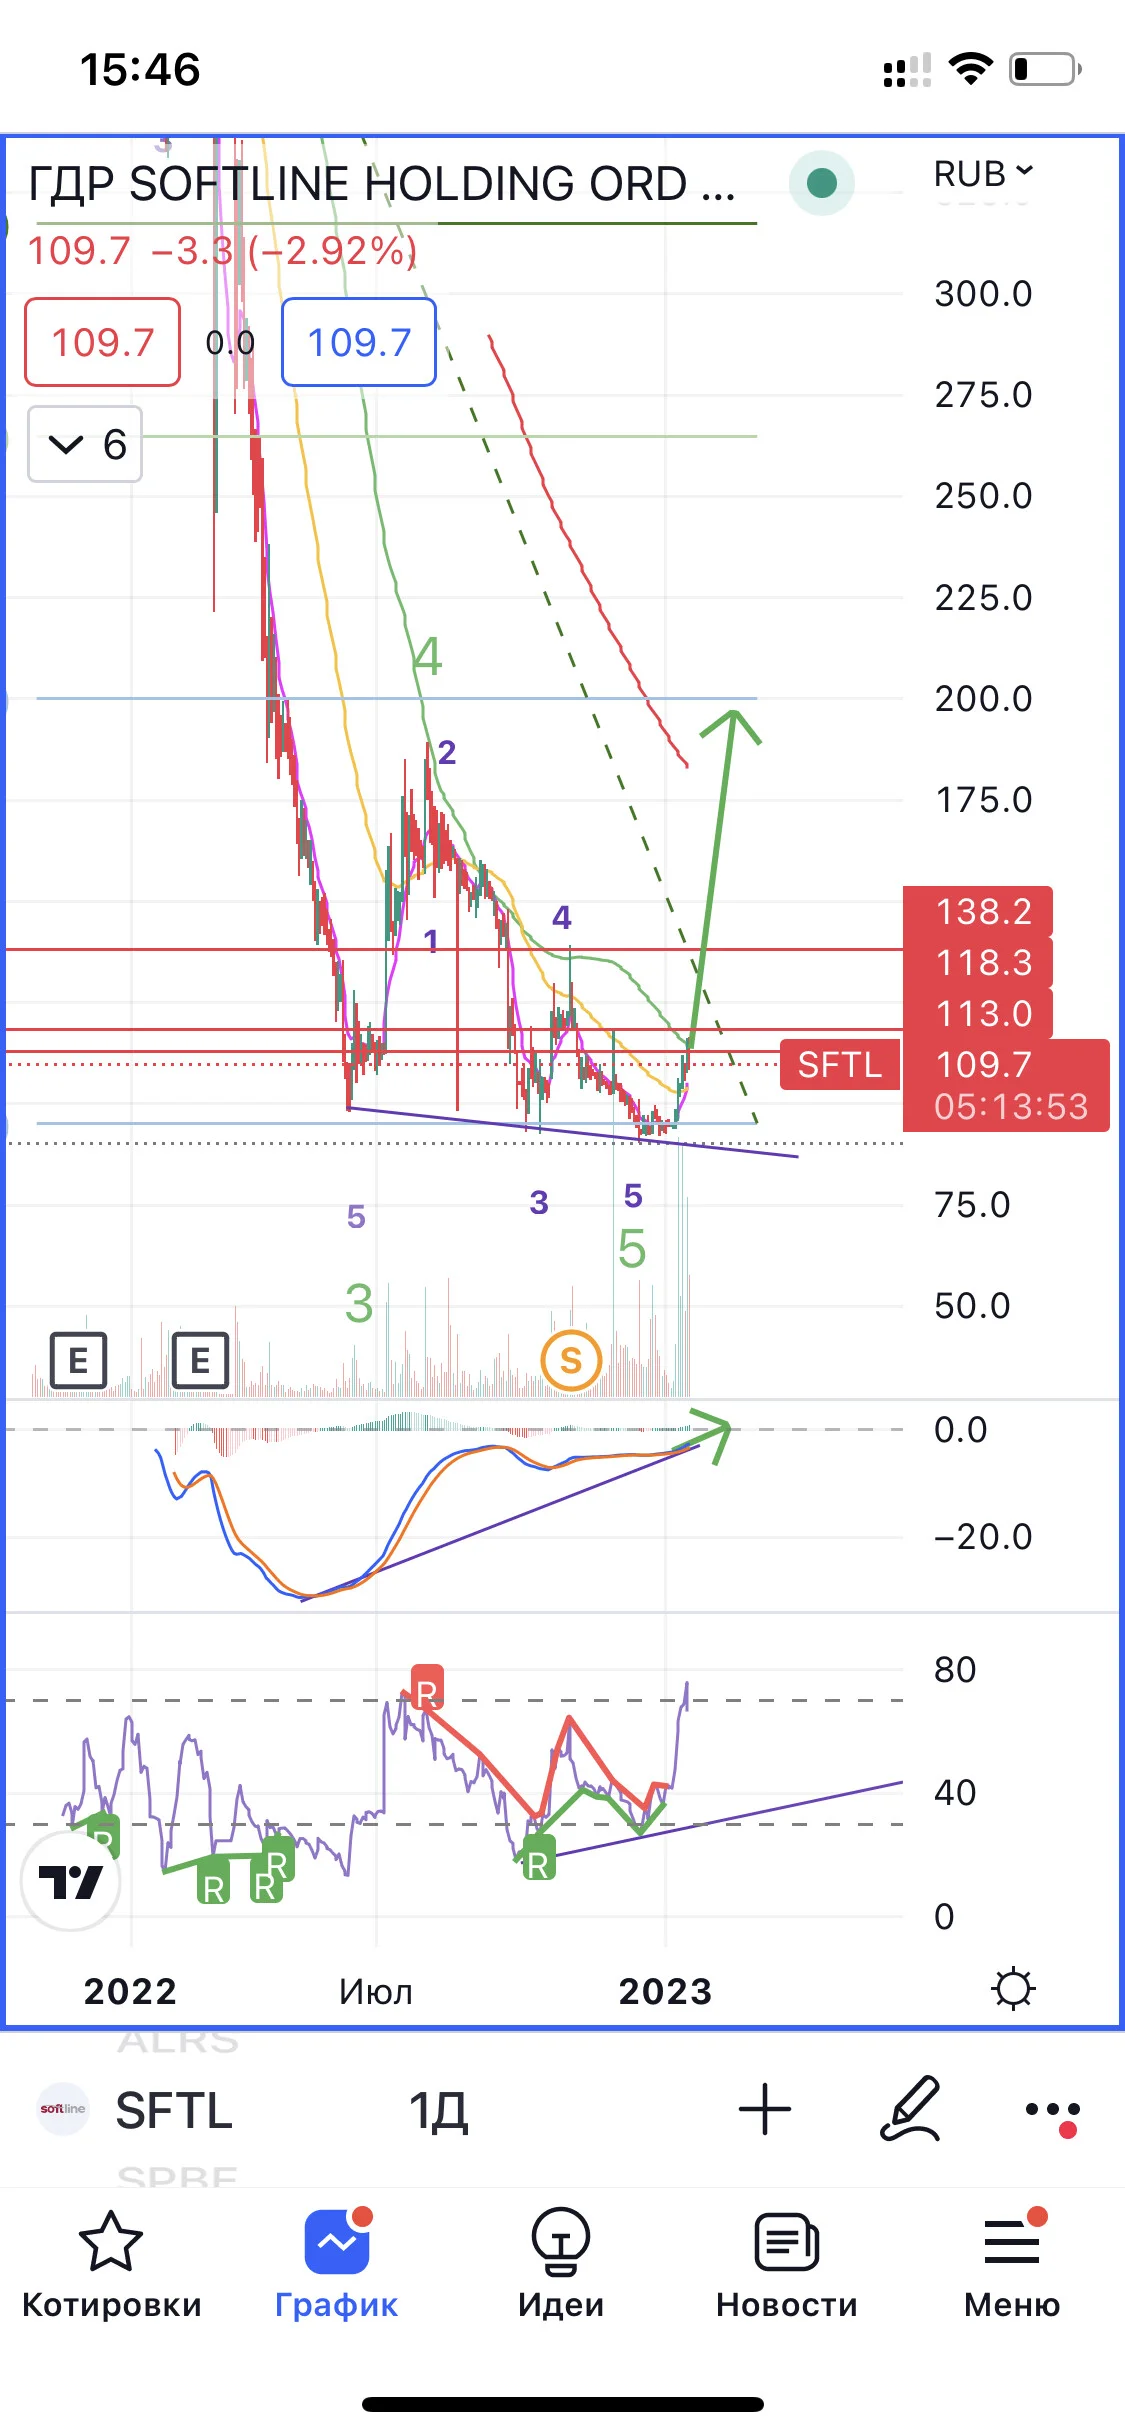Tap the TradingView logo button
The image size is (1125, 2436).
pyautogui.click(x=71, y=1881)
